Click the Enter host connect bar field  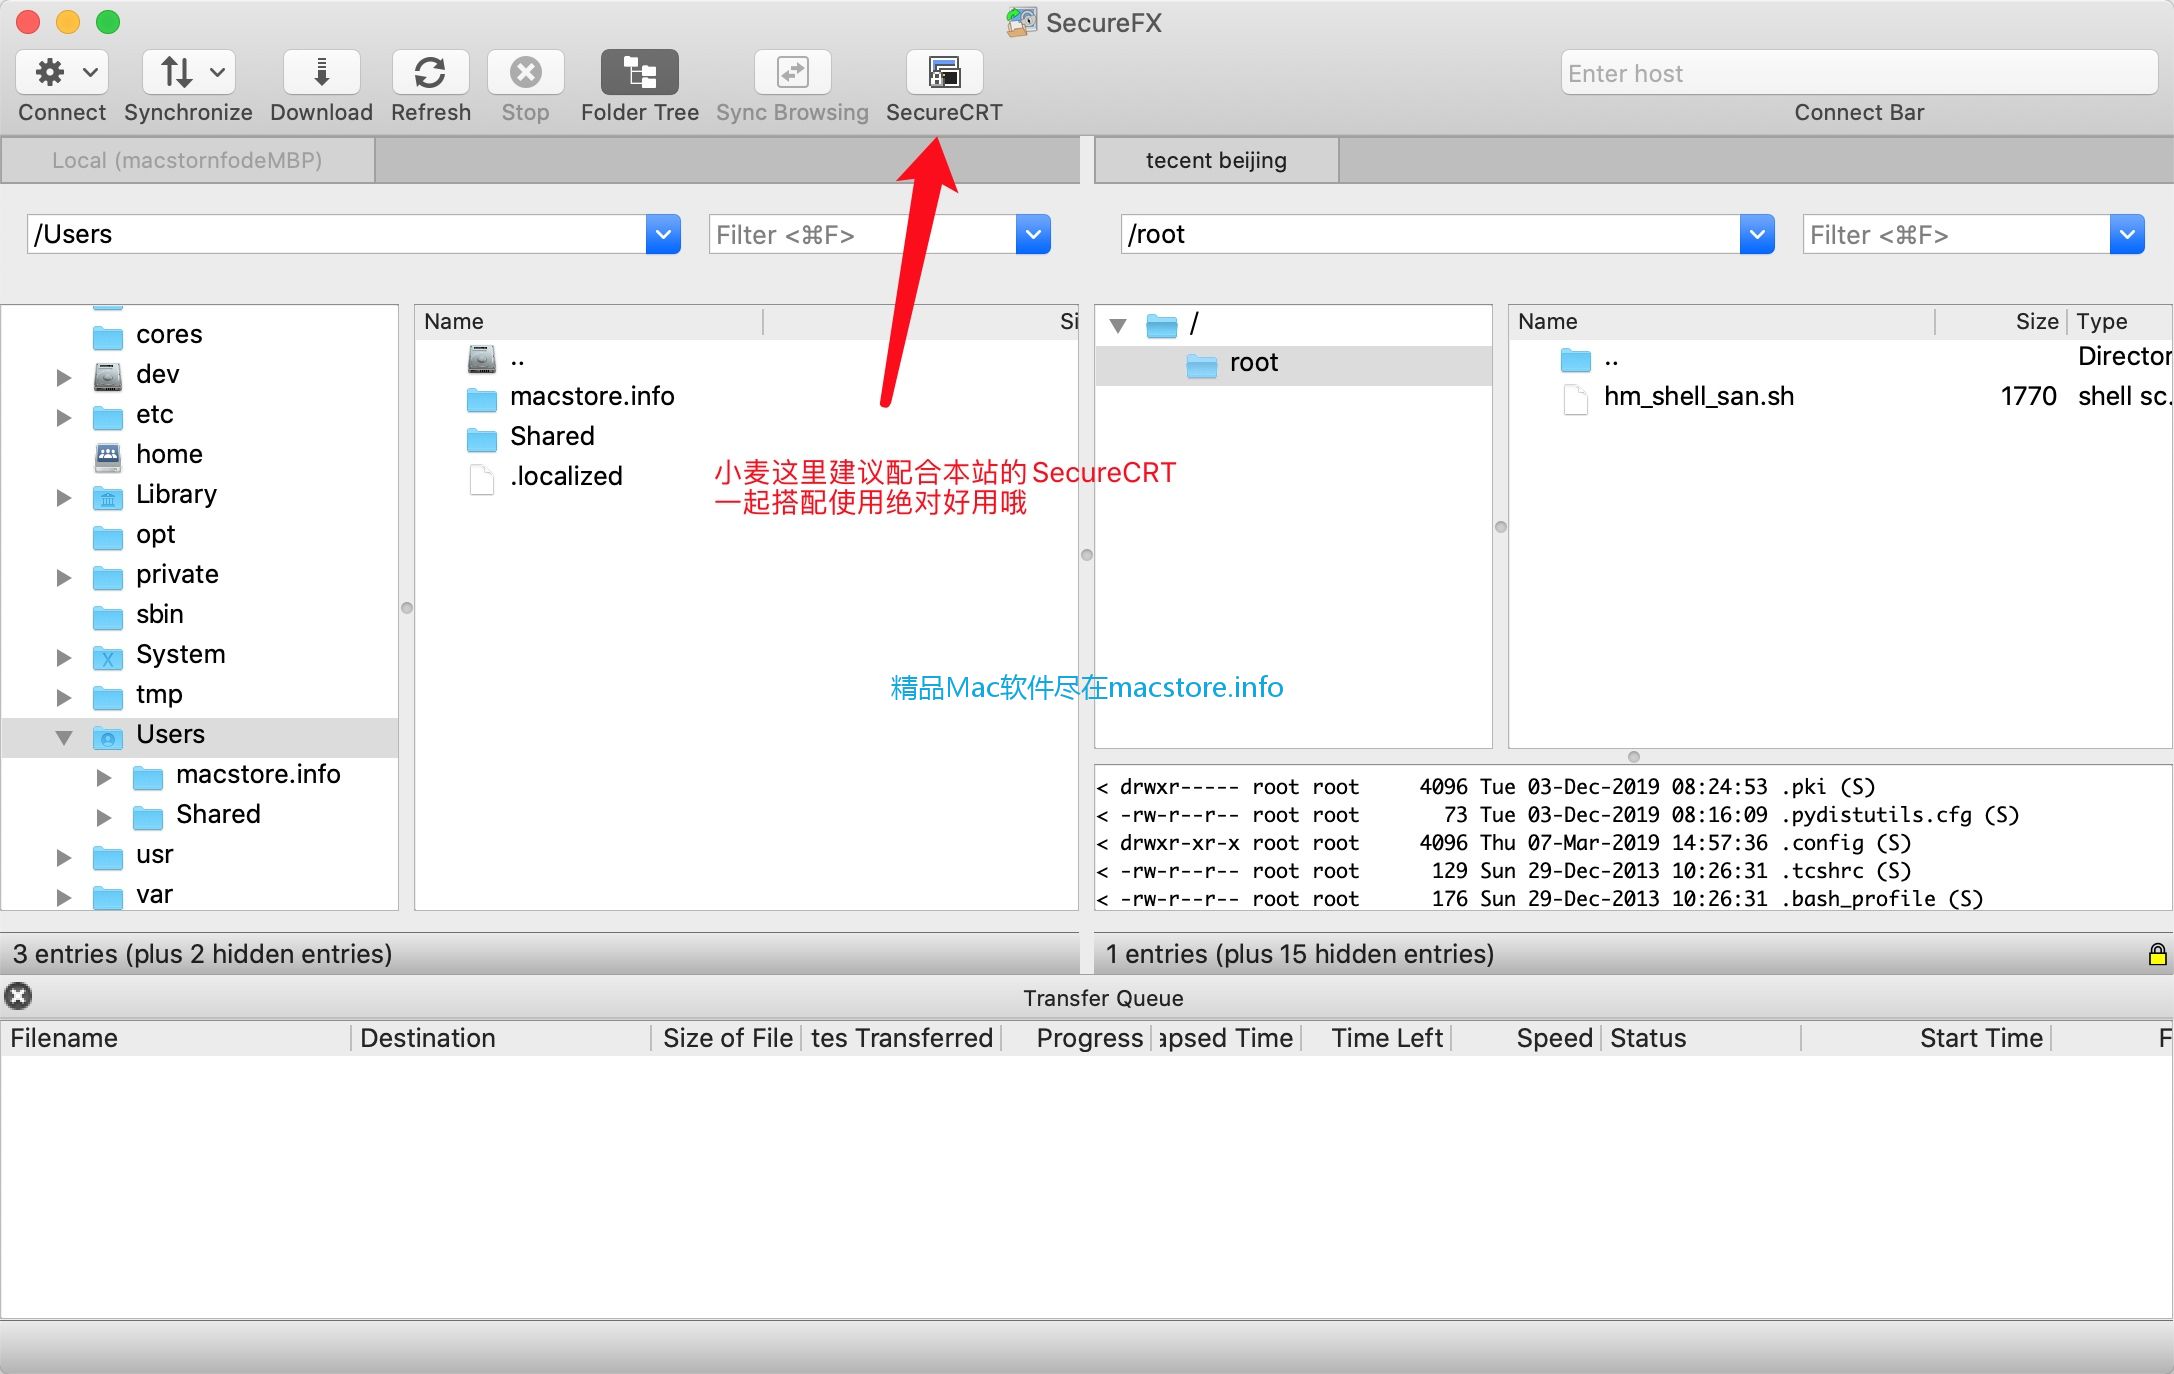click(1859, 73)
